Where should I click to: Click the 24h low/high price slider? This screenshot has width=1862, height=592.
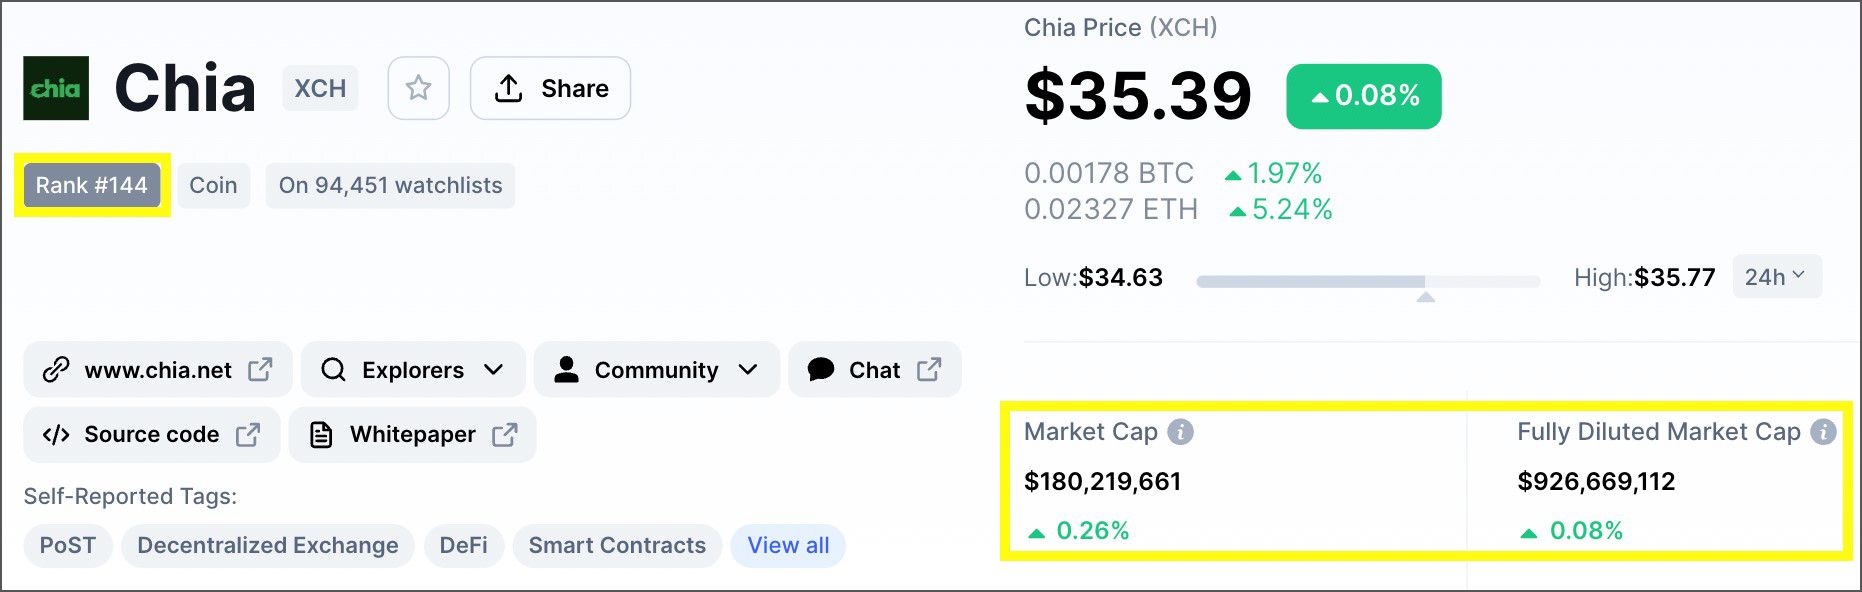coord(1368,281)
